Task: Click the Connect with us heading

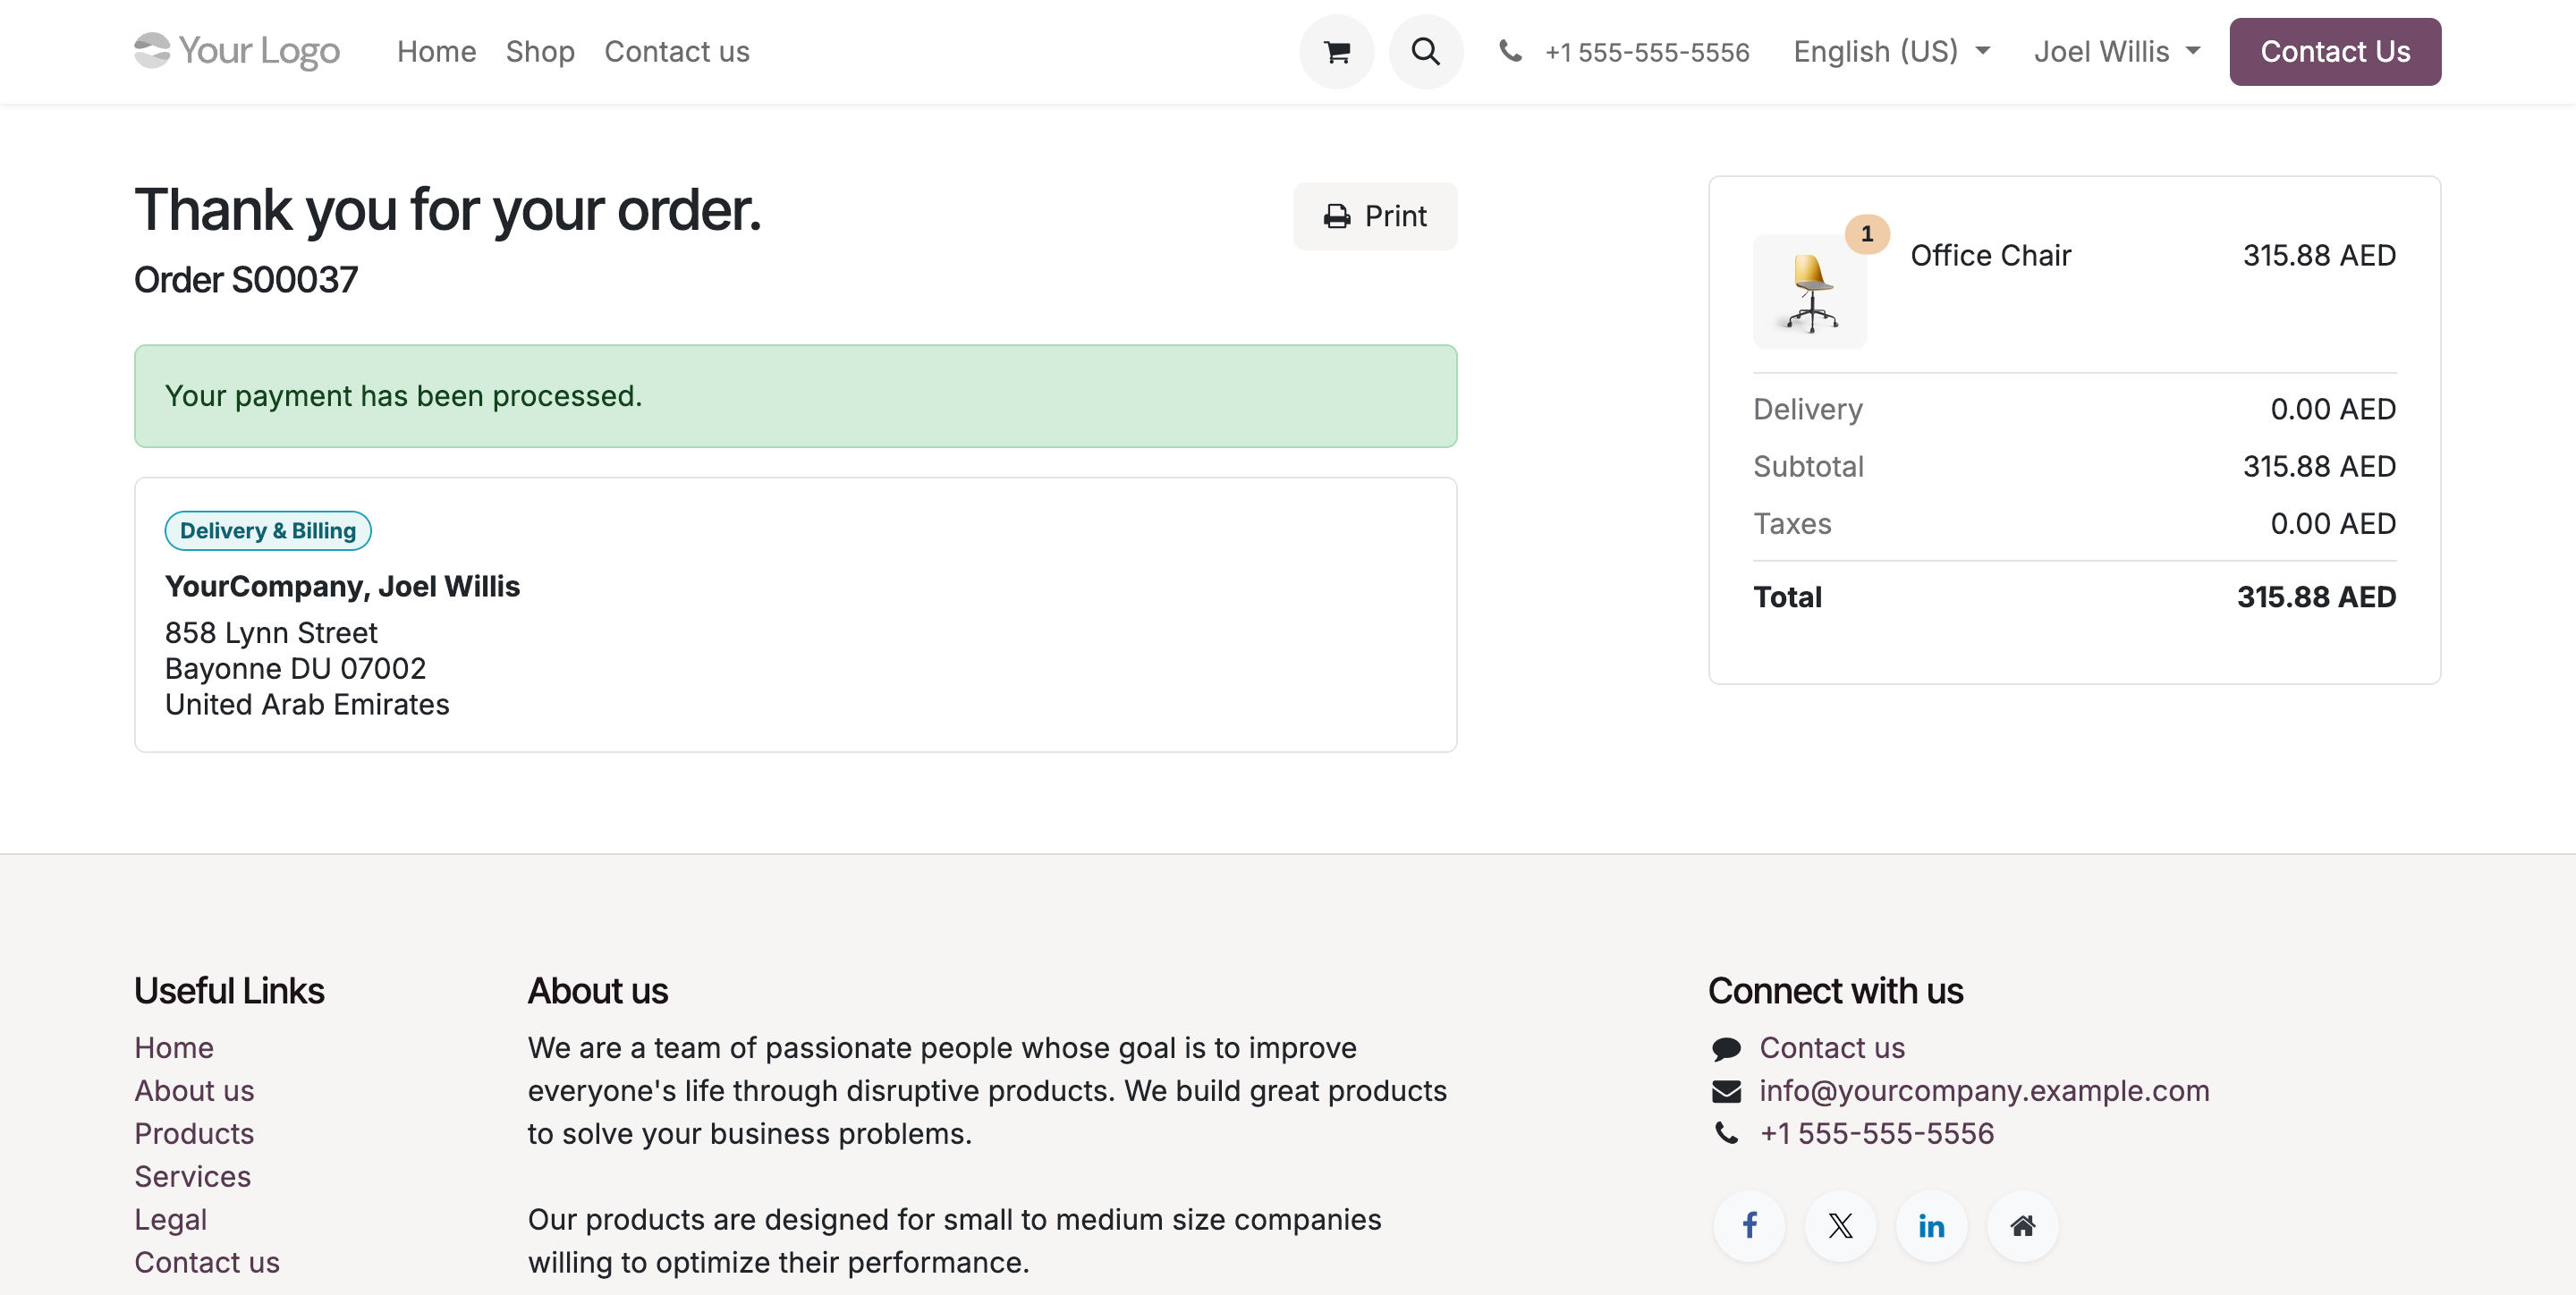Action: pyautogui.click(x=1835, y=990)
